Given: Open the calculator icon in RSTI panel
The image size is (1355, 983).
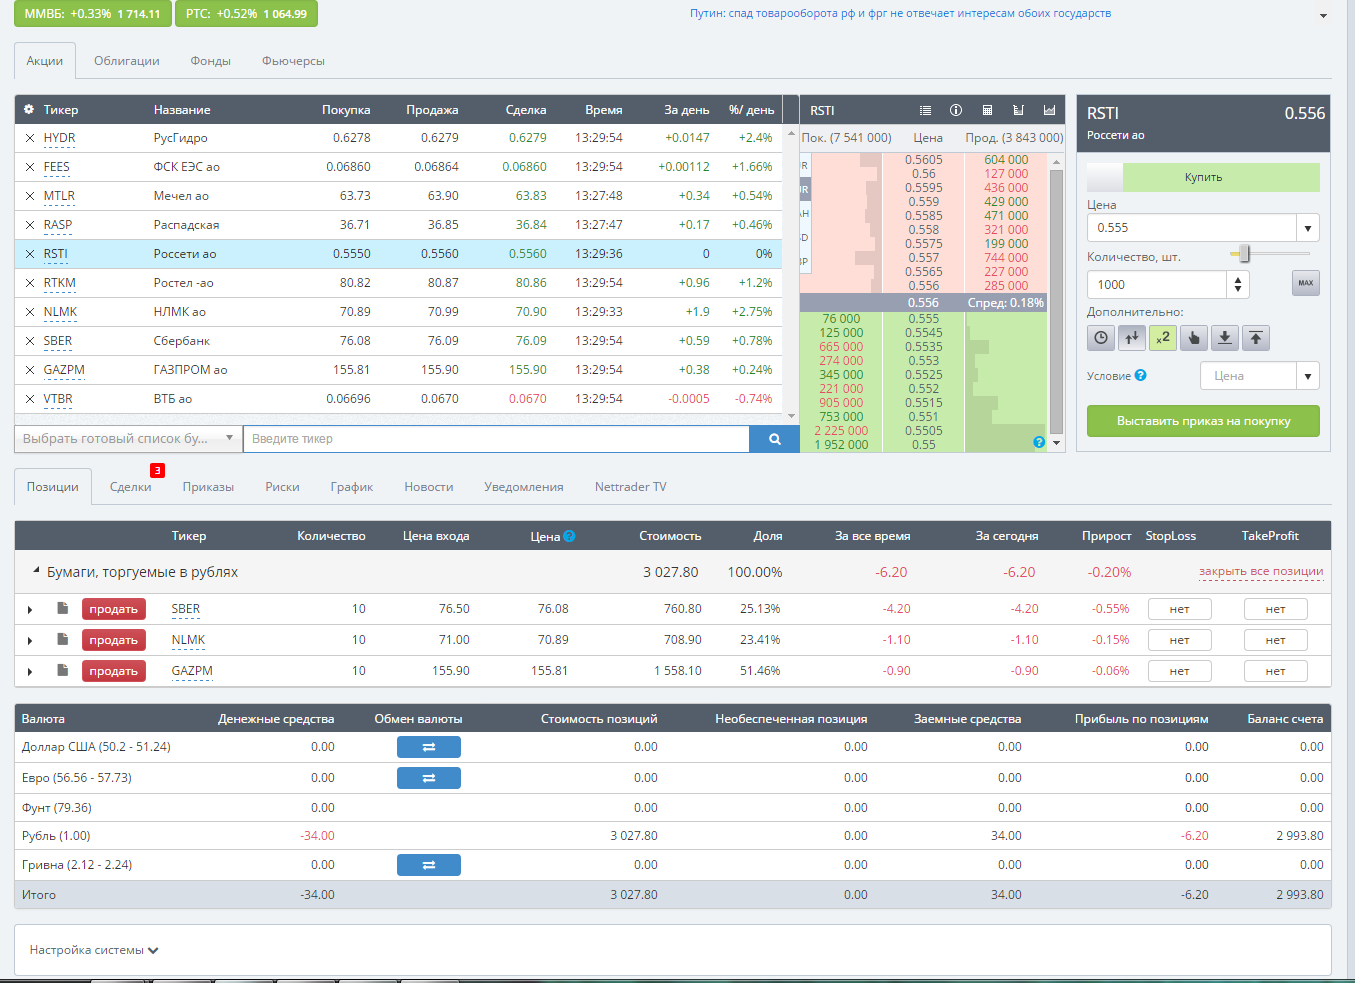Looking at the screenshot, I should tap(987, 110).
